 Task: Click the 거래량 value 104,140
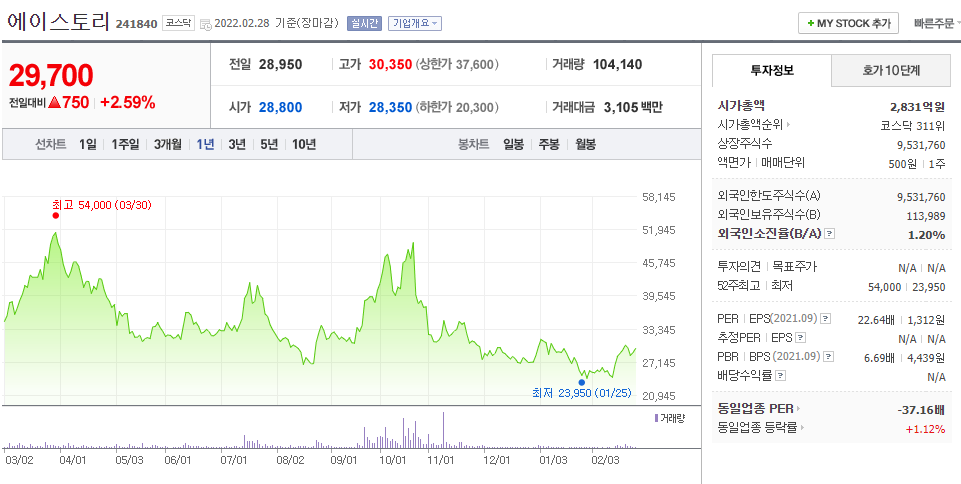point(618,64)
